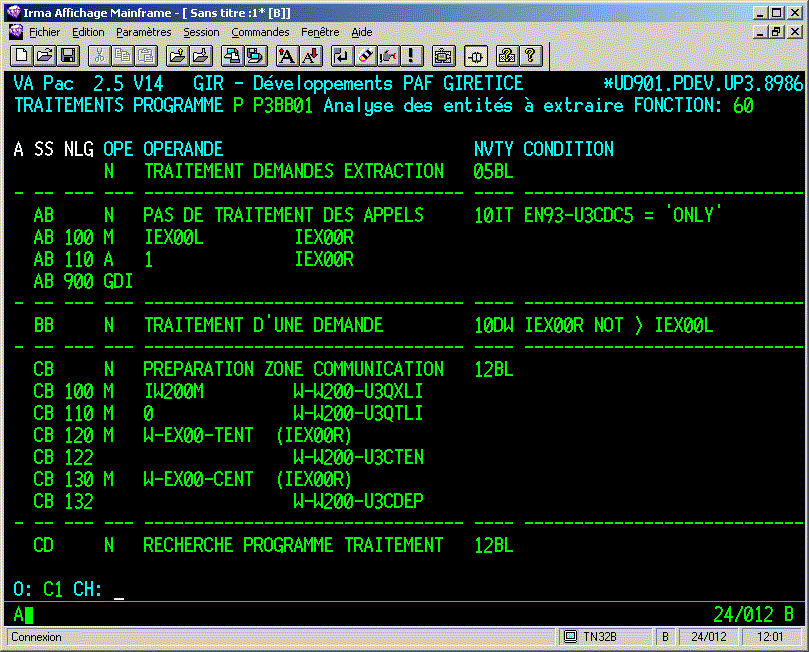Open the Edition menu
This screenshot has height=652, width=809.
88,32
